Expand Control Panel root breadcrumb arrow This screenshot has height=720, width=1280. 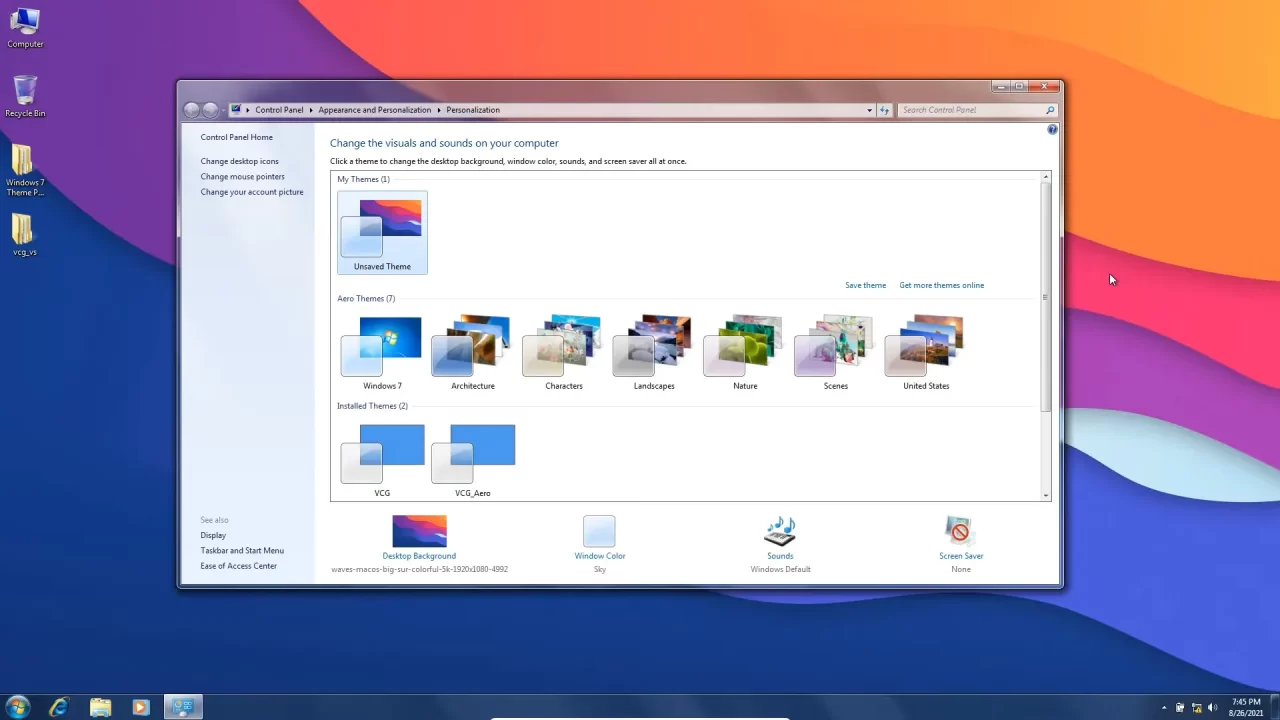point(248,110)
